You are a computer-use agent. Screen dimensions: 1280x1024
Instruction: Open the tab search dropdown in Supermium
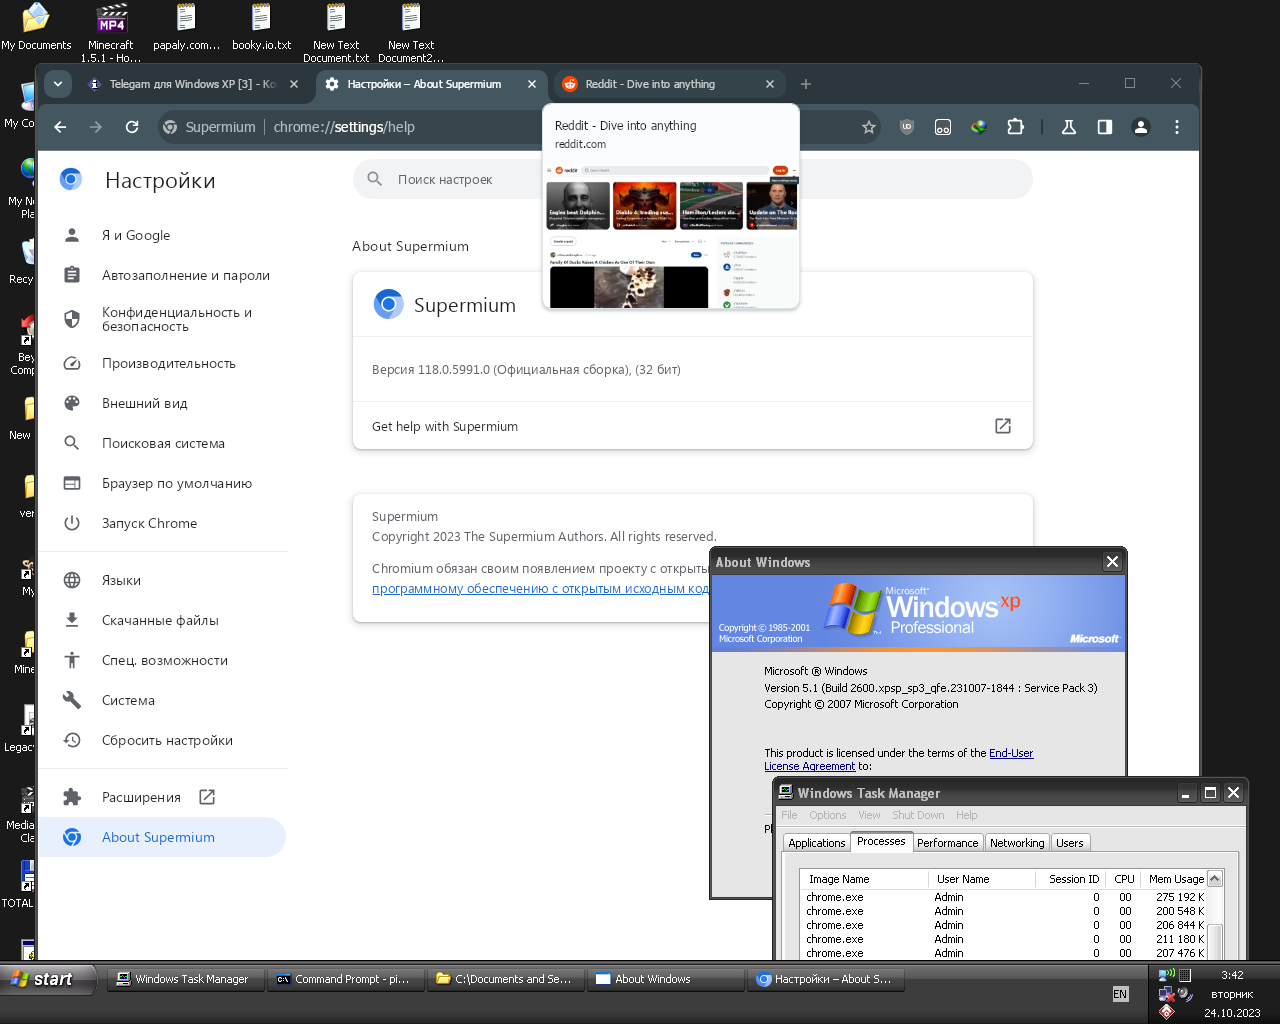click(x=58, y=84)
